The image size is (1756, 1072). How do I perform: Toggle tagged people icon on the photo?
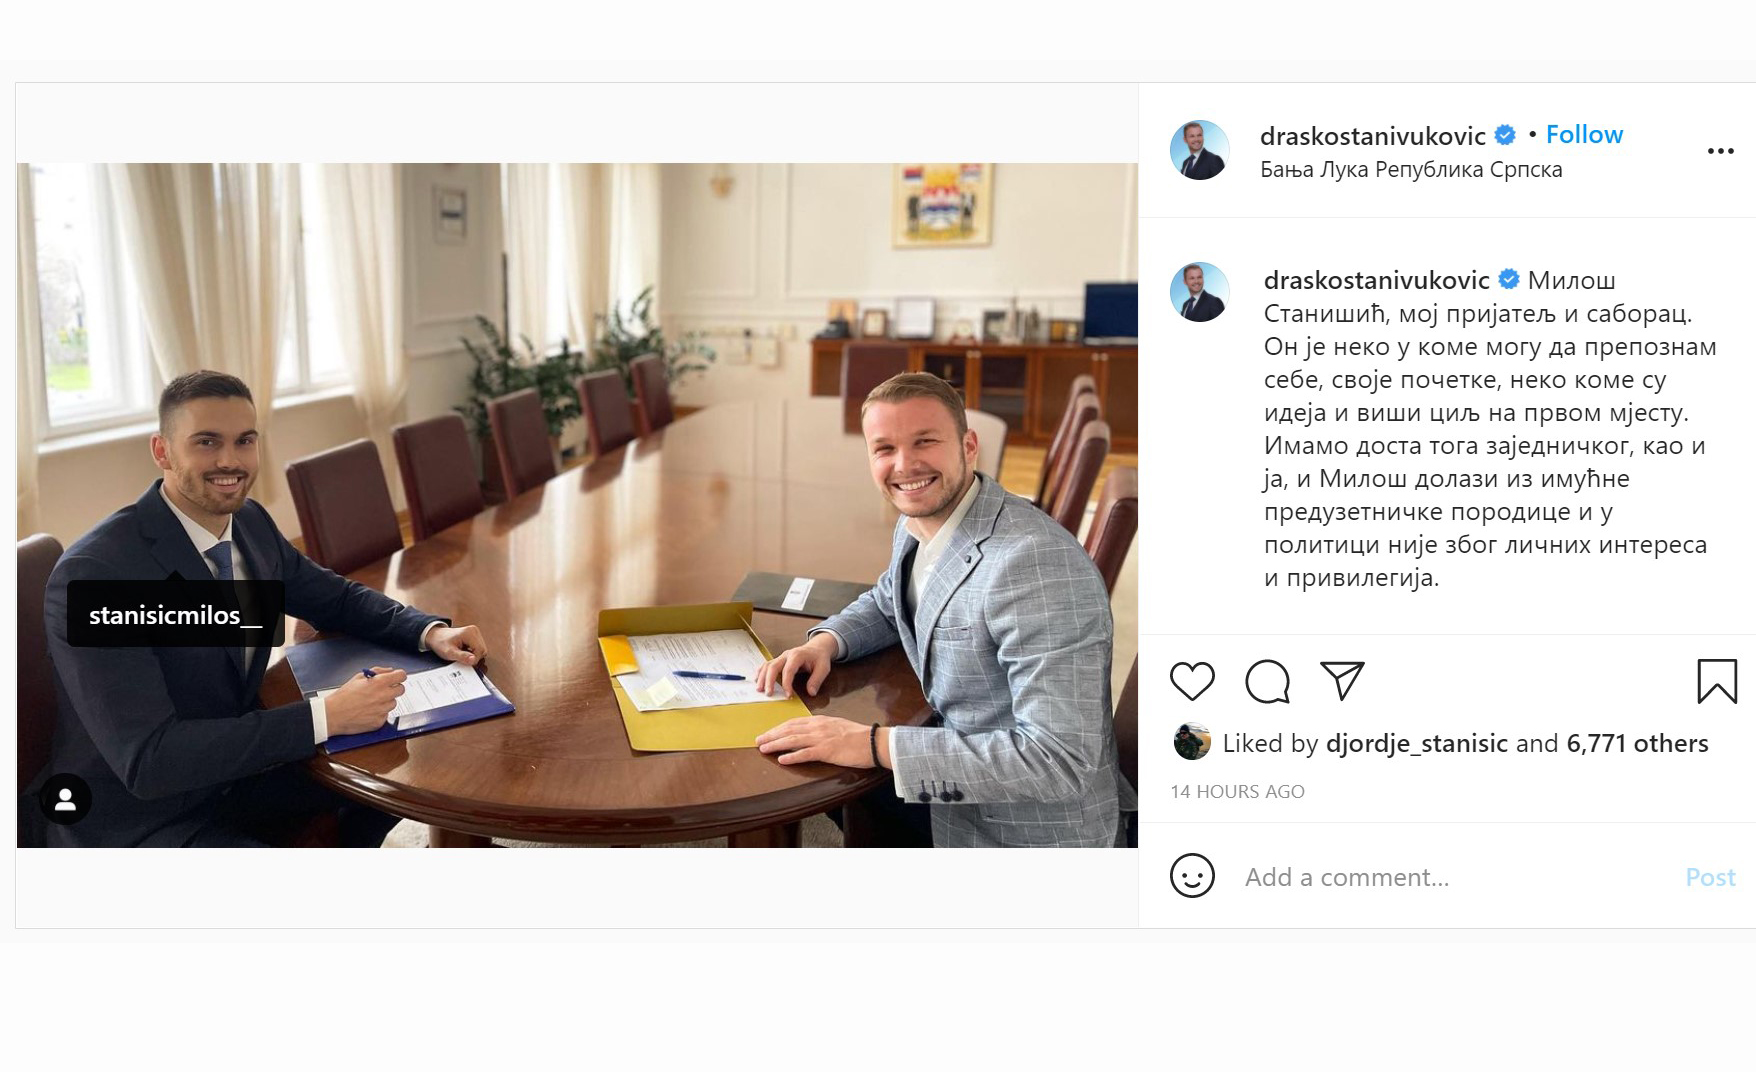coord(66,799)
